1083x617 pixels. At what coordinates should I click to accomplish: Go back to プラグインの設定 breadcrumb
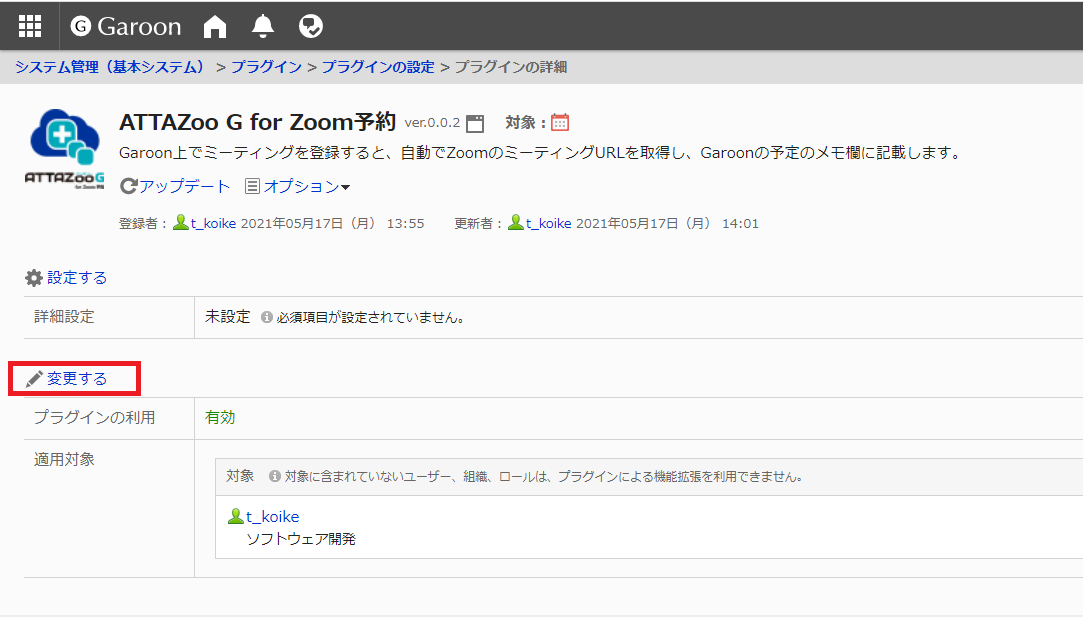[378, 67]
